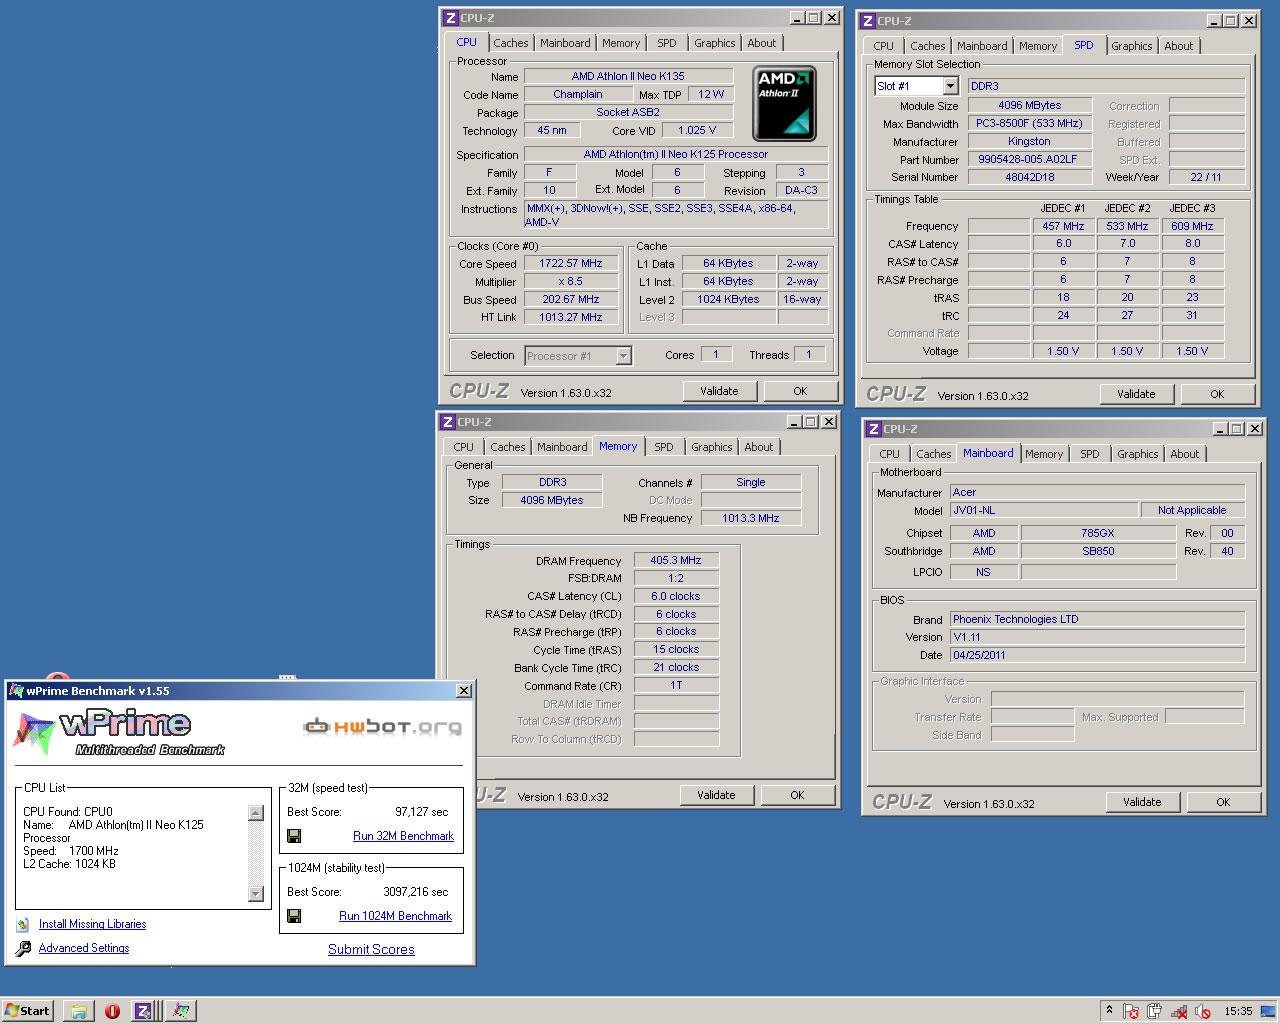Select CPU tab in the Mainboard window
The width and height of the screenshot is (1280, 1024).
tap(890, 454)
